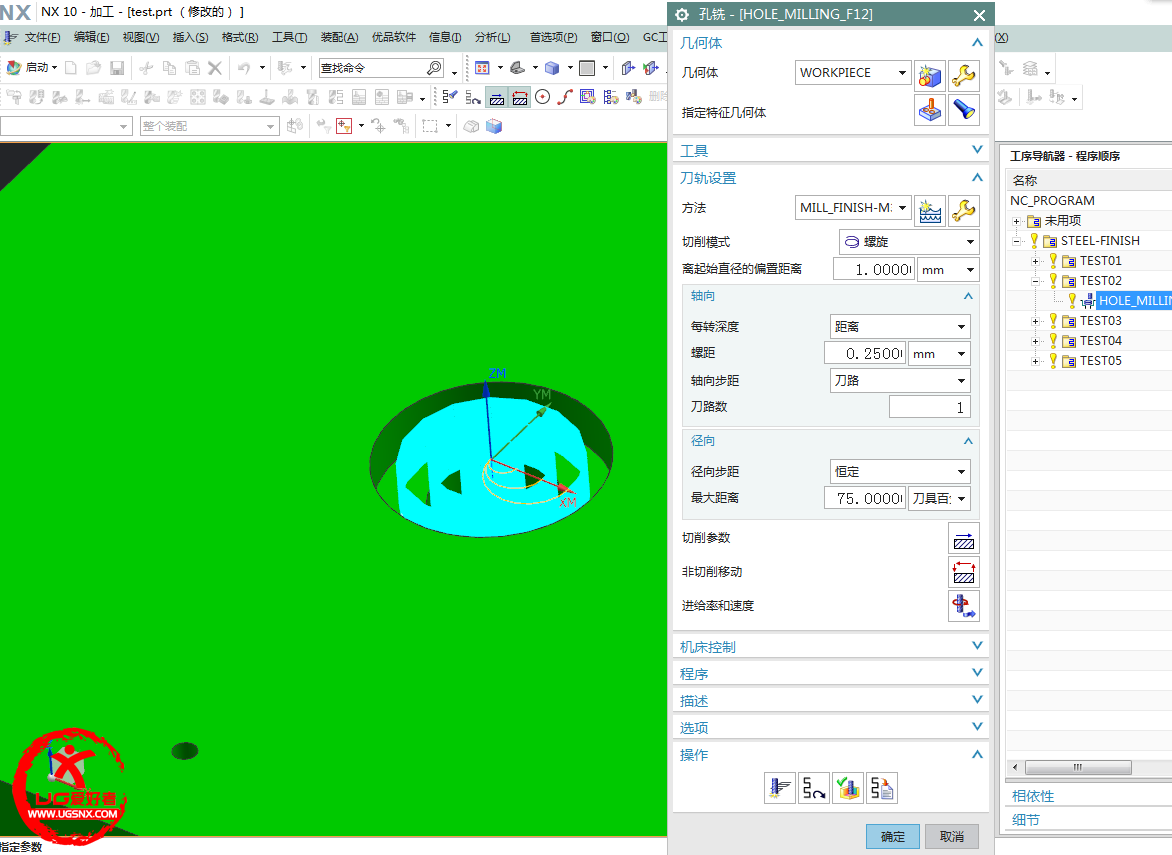Click the fit view icon in toolbar
The image size is (1172, 855).
482,68
